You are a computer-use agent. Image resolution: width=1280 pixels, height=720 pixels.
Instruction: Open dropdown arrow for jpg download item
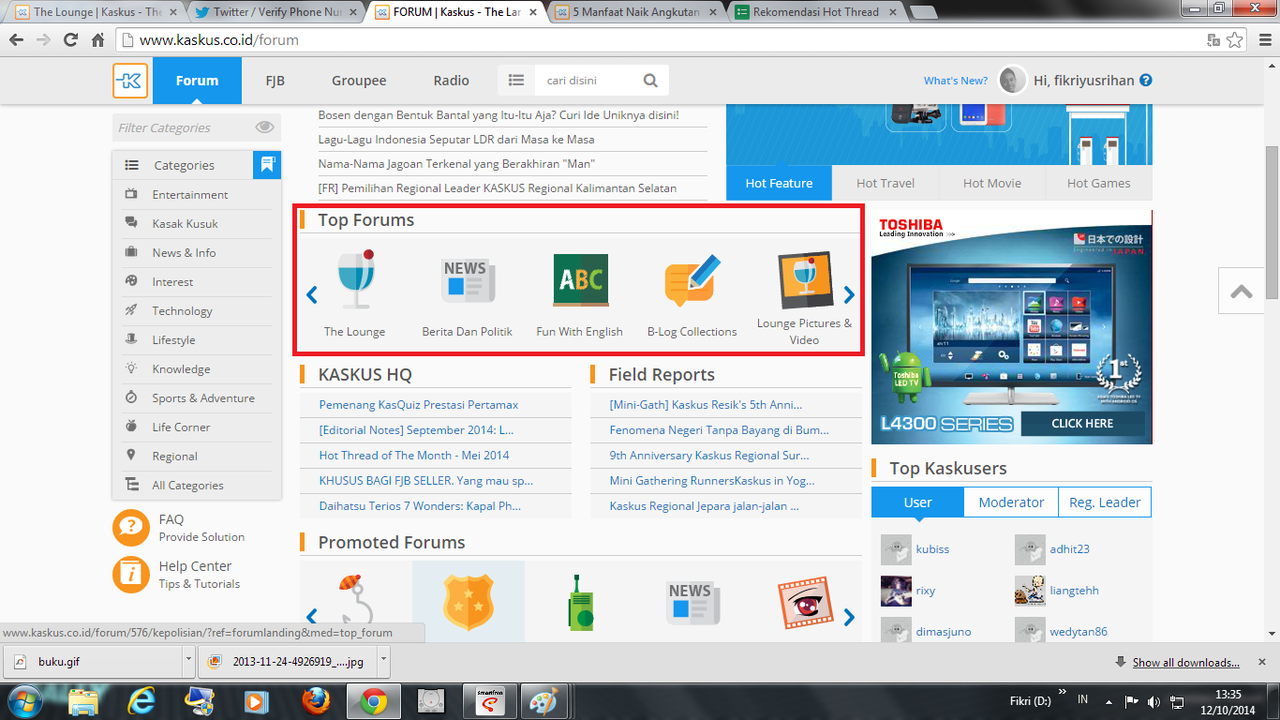click(384, 661)
